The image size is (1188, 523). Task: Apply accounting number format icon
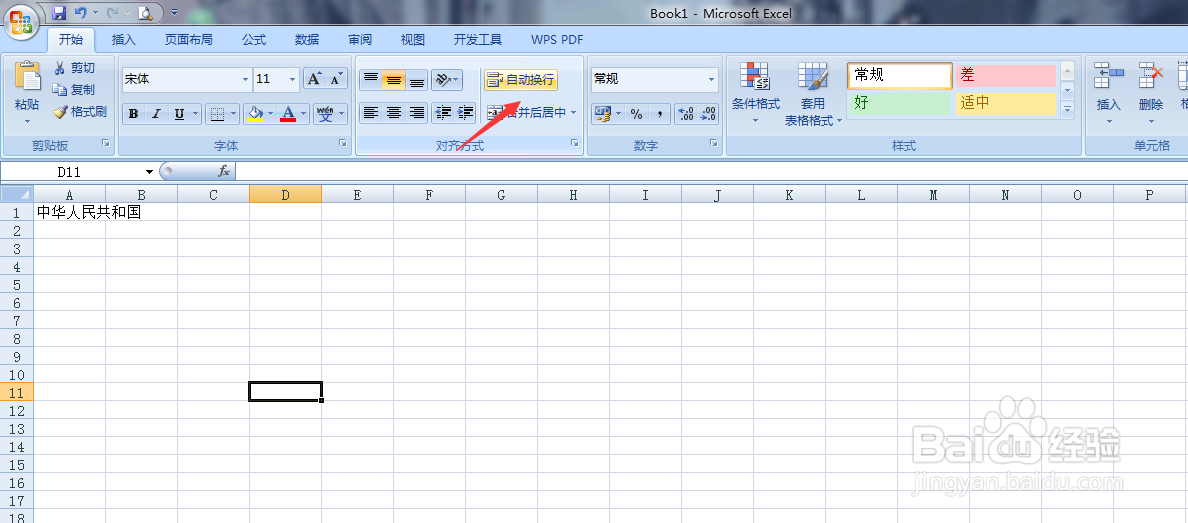(603, 114)
